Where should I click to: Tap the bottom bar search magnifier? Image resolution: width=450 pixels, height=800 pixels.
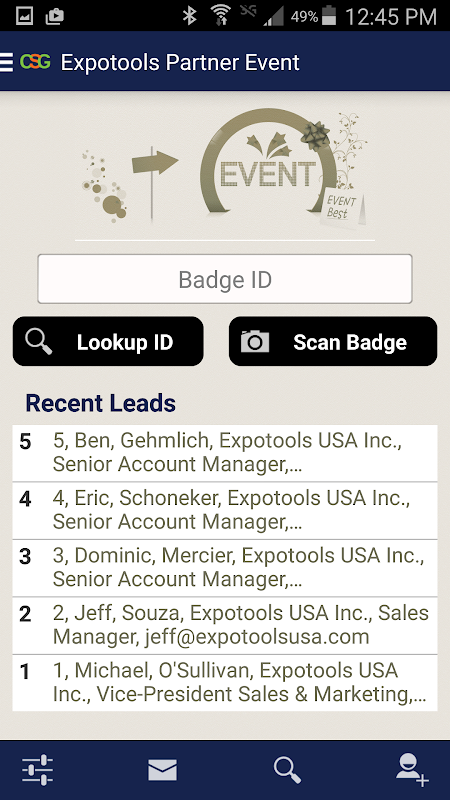click(x=287, y=770)
